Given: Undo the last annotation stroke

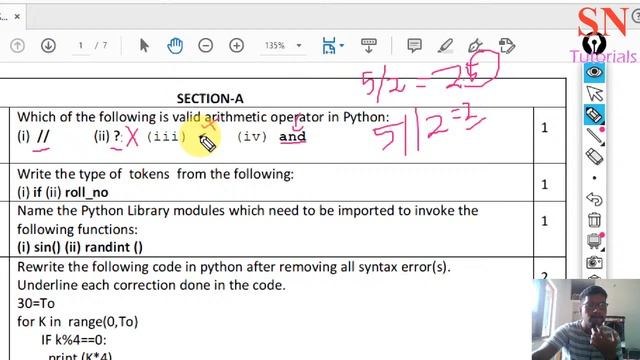Looking at the screenshot, I should [594, 199].
